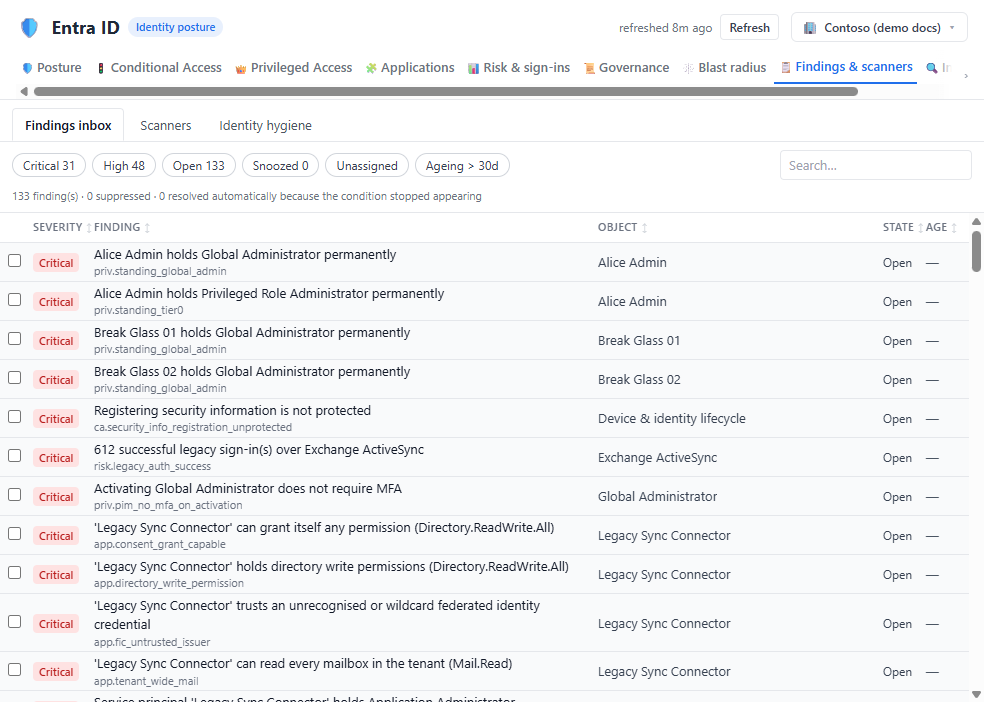Click the Exchange ActiveSync object cell
This screenshot has height=702, width=984.
(x=657, y=457)
